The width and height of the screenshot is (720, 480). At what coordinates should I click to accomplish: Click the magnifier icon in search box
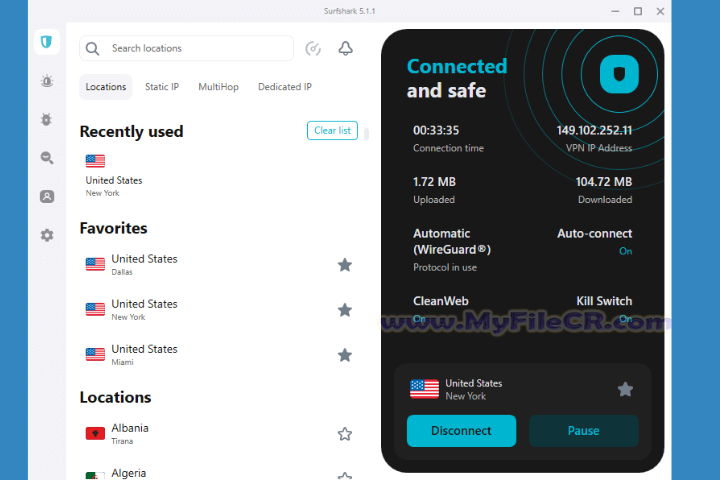pos(92,49)
